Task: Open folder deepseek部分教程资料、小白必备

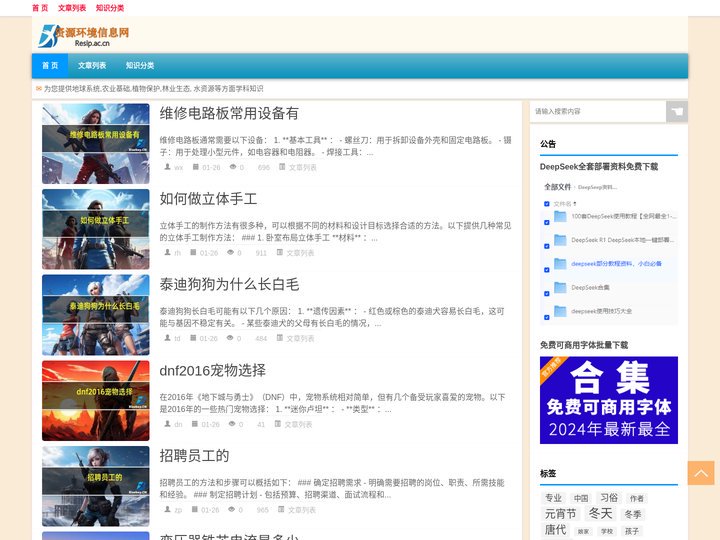Action: (x=616, y=264)
